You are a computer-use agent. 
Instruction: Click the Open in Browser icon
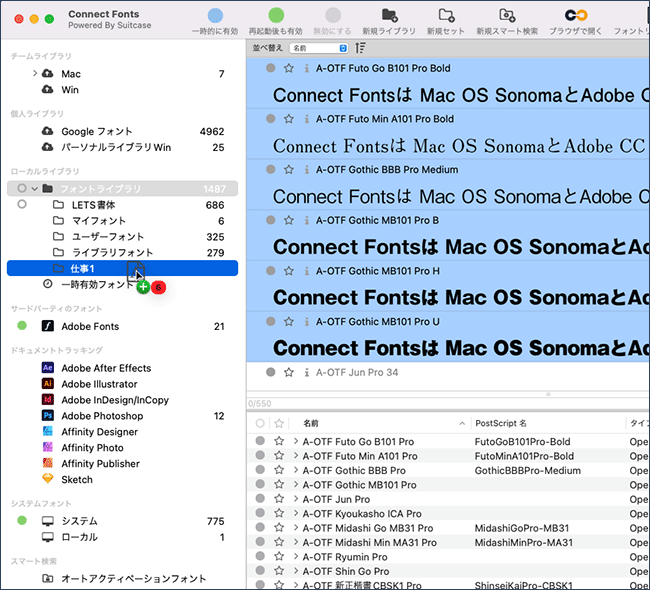tap(576, 16)
